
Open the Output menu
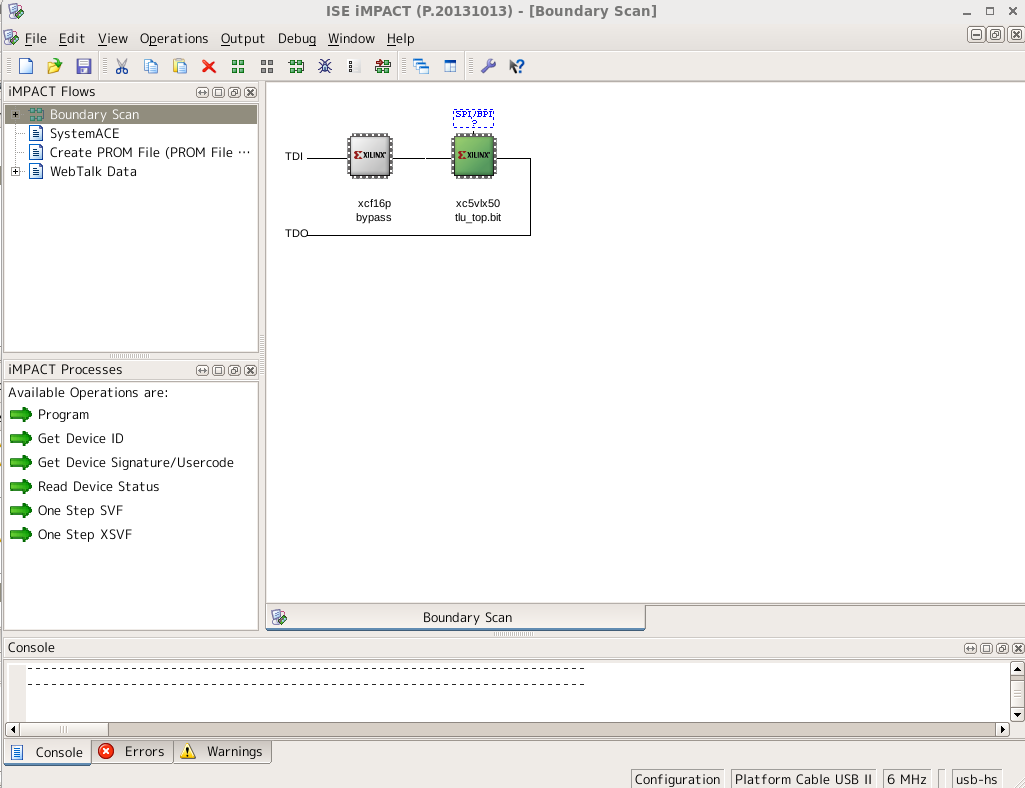click(x=243, y=39)
